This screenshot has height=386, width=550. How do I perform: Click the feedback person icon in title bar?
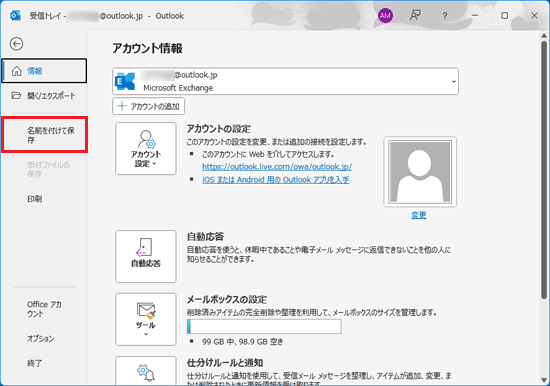[x=415, y=15]
